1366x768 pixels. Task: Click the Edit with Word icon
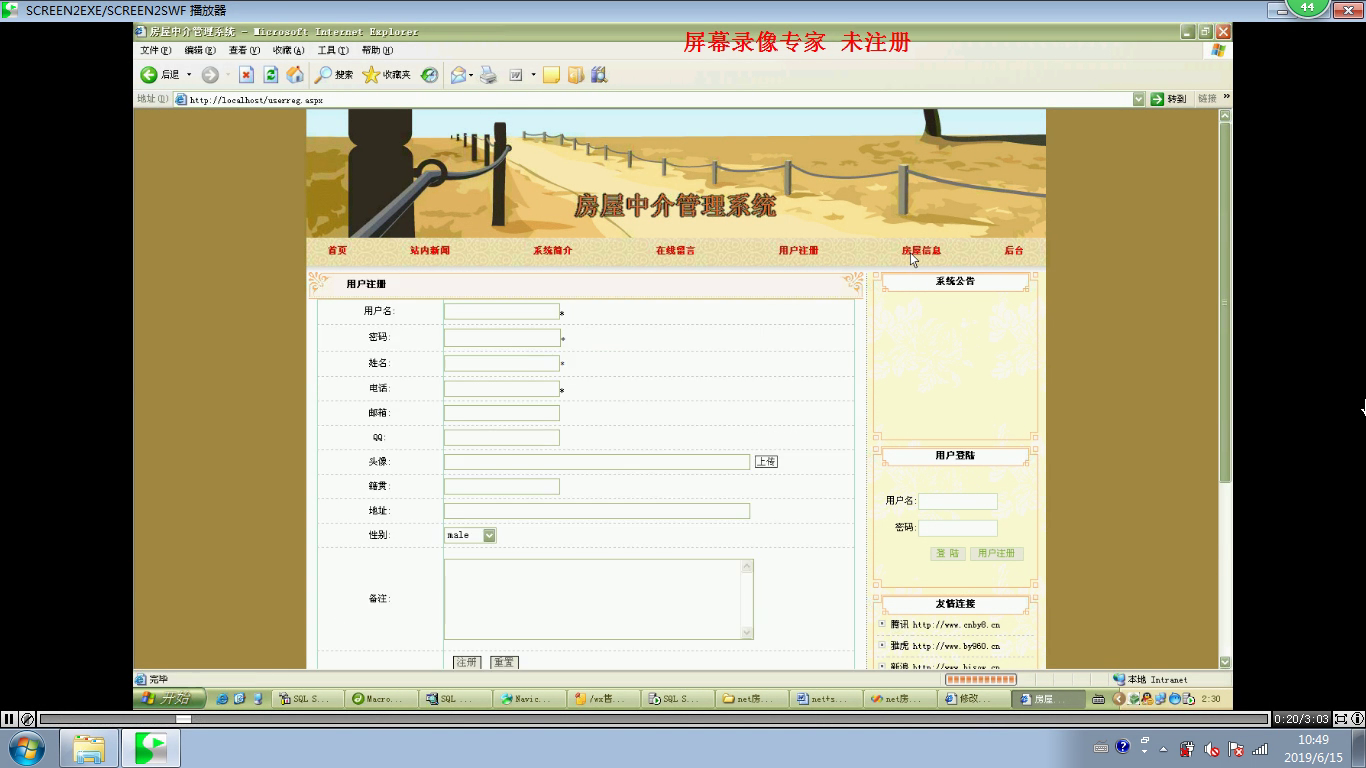tap(516, 75)
